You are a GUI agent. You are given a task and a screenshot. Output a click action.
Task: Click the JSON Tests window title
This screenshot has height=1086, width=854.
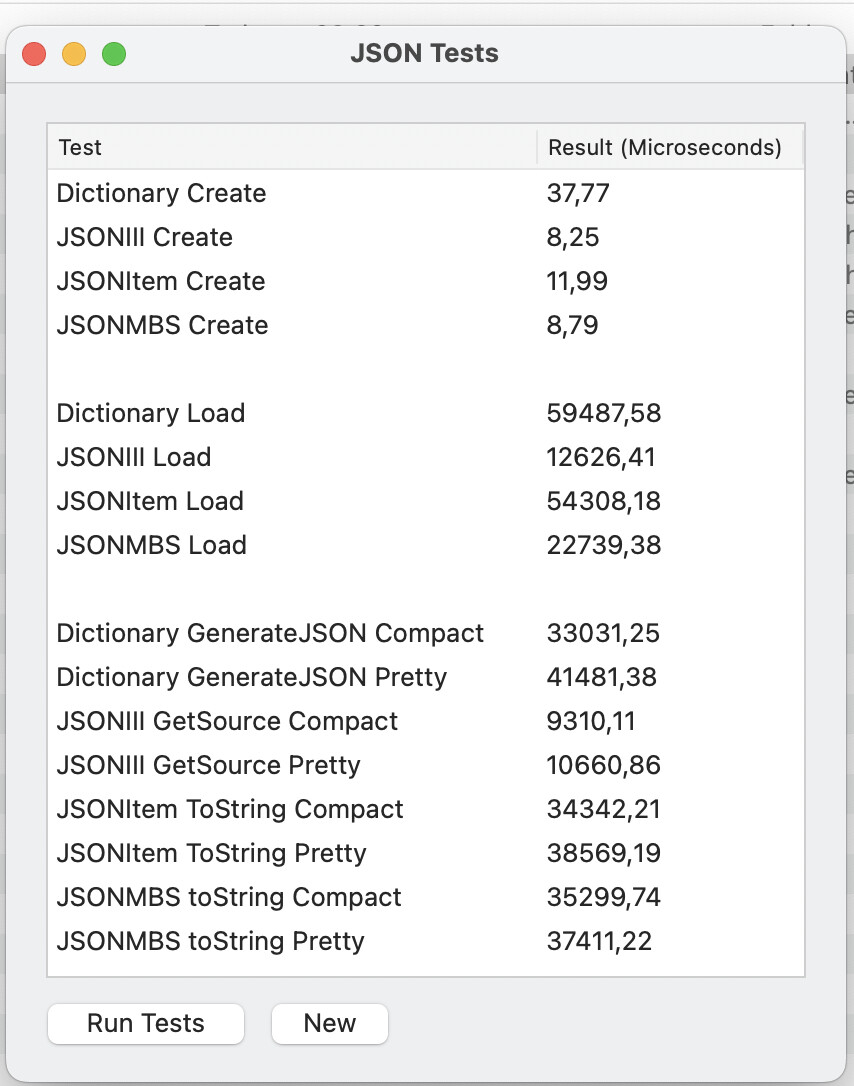(x=425, y=53)
